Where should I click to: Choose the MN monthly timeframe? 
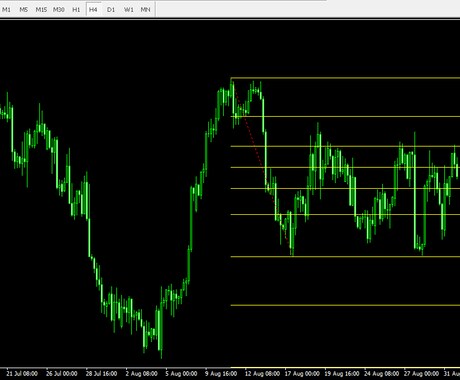pyautogui.click(x=145, y=10)
